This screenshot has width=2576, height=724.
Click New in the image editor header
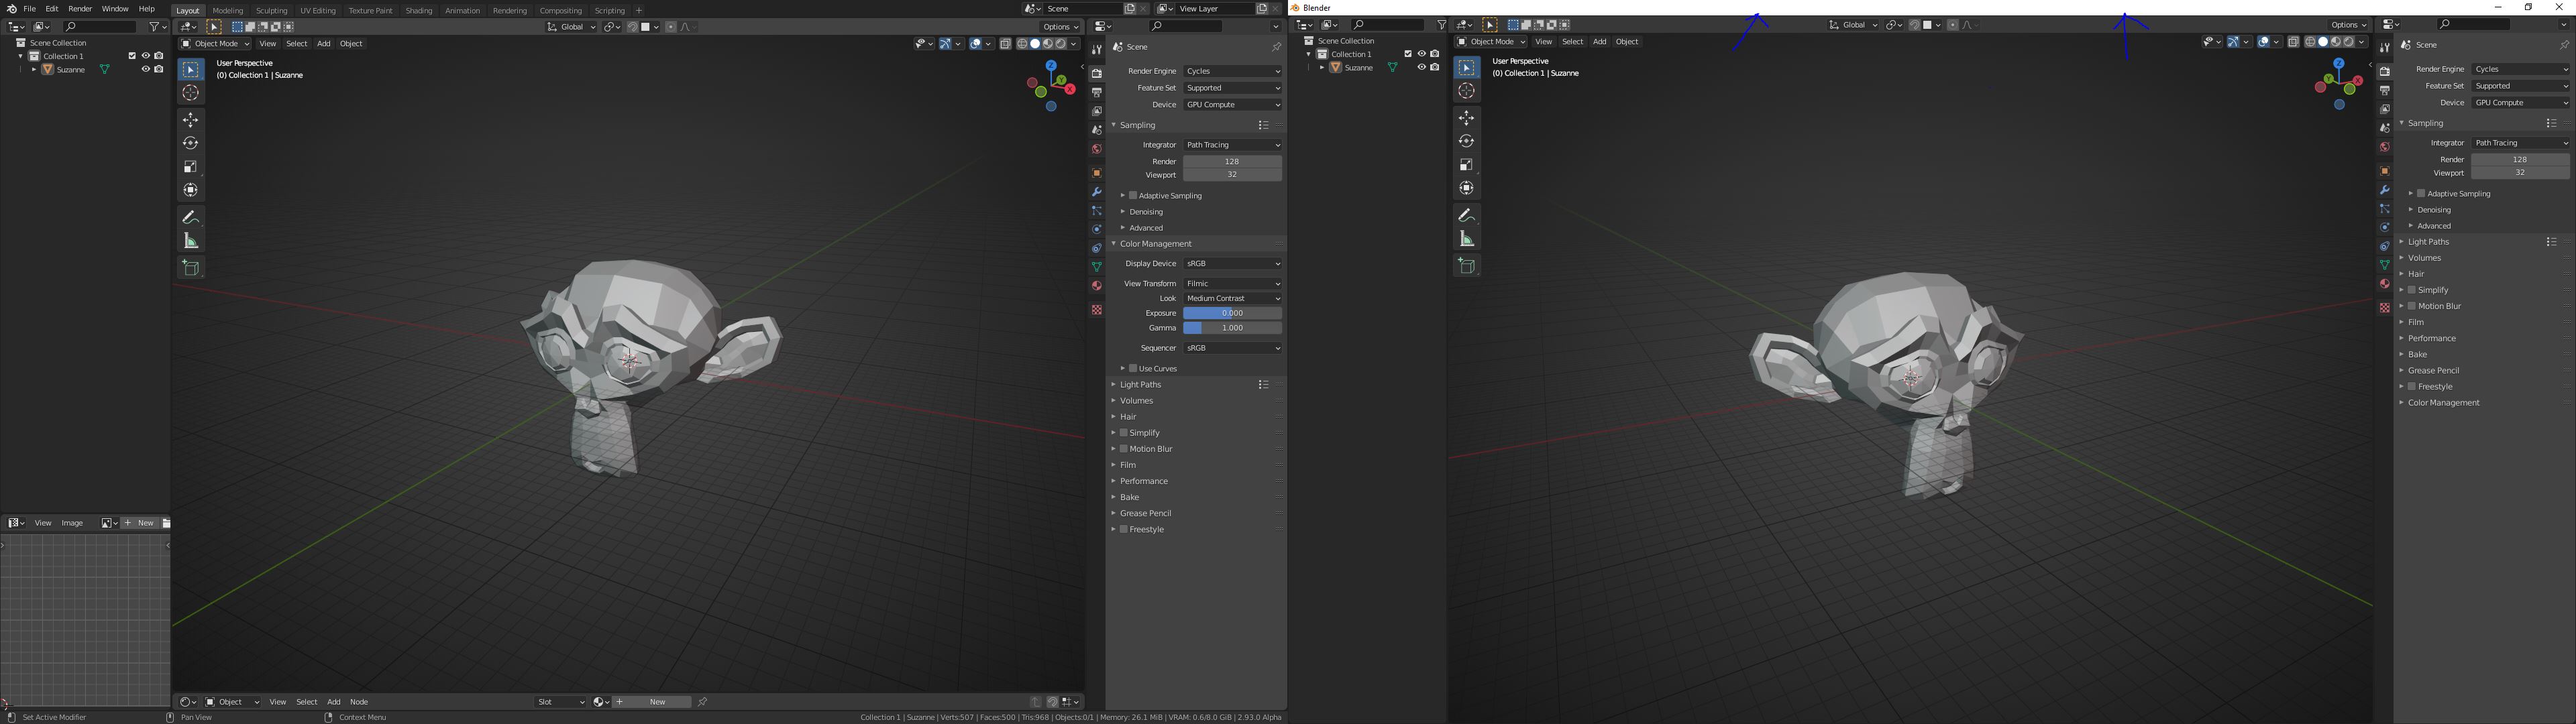pos(140,523)
